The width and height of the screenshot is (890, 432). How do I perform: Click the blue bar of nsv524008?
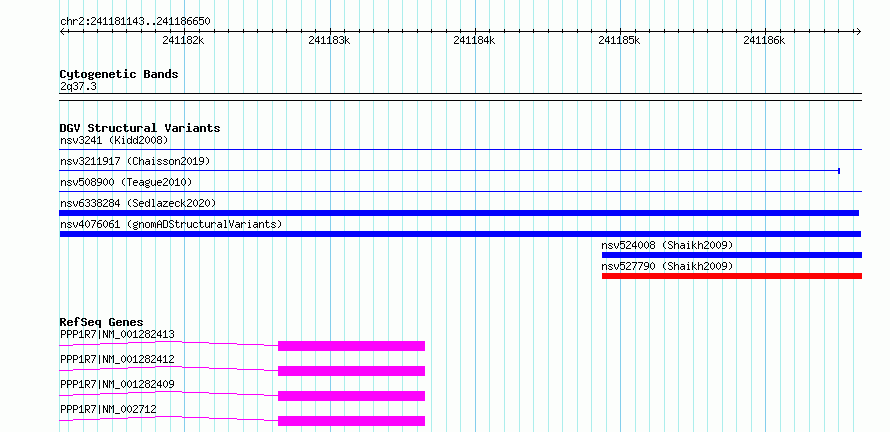pos(732,255)
